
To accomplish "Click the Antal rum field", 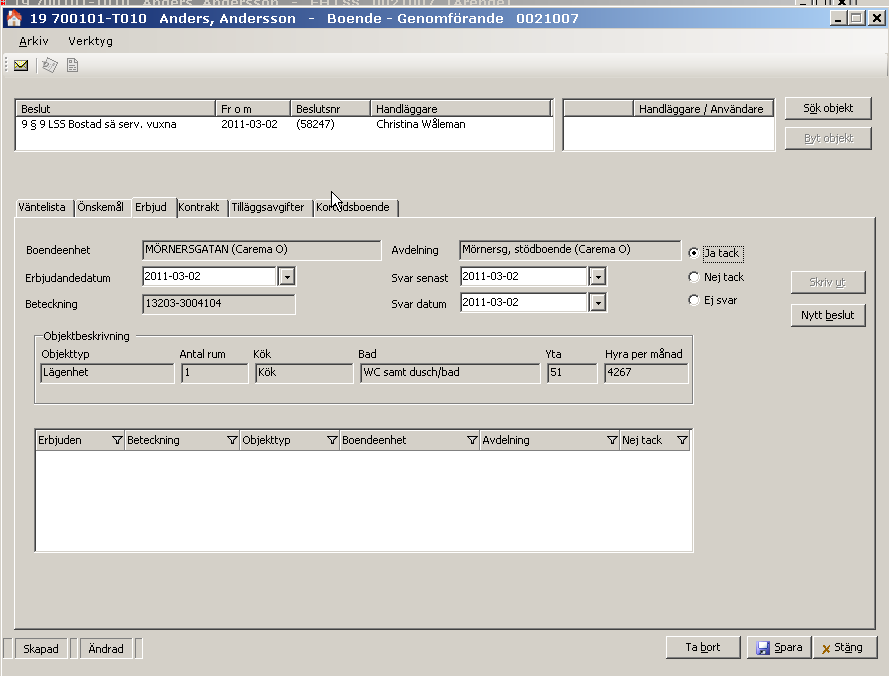I will [x=215, y=373].
